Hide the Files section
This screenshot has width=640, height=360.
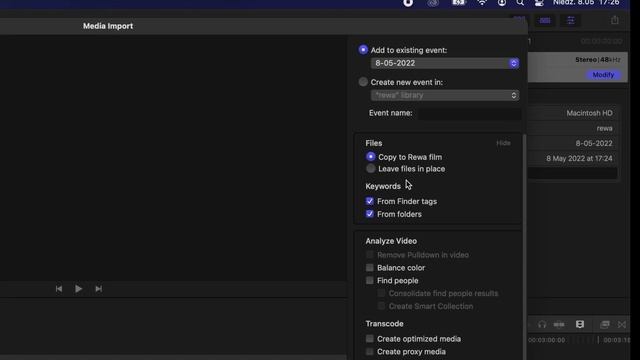(503, 143)
